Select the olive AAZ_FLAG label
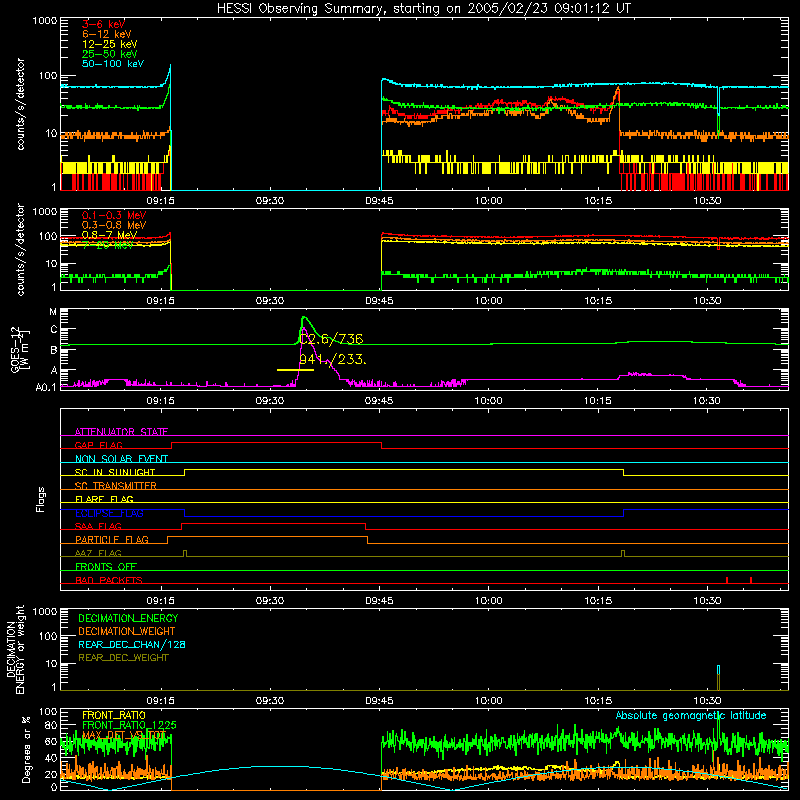This screenshot has height=800, width=800. point(98,553)
